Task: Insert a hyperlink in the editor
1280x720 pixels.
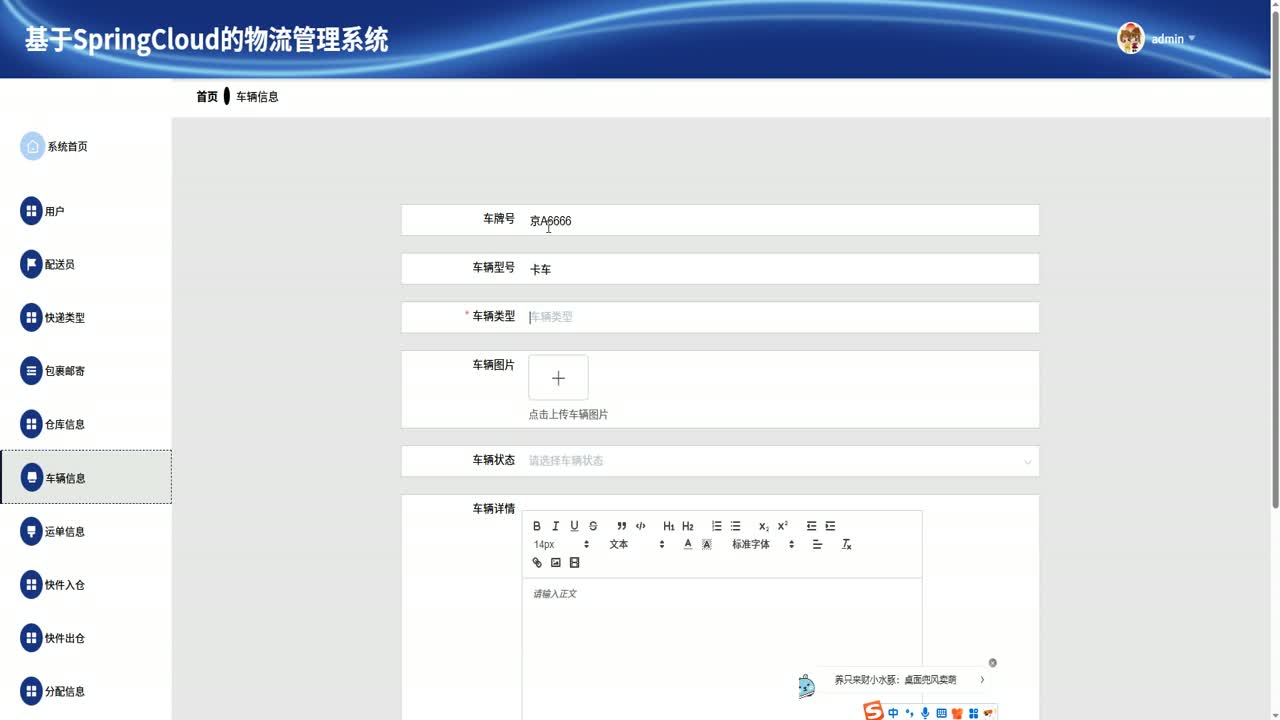Action: click(x=537, y=563)
